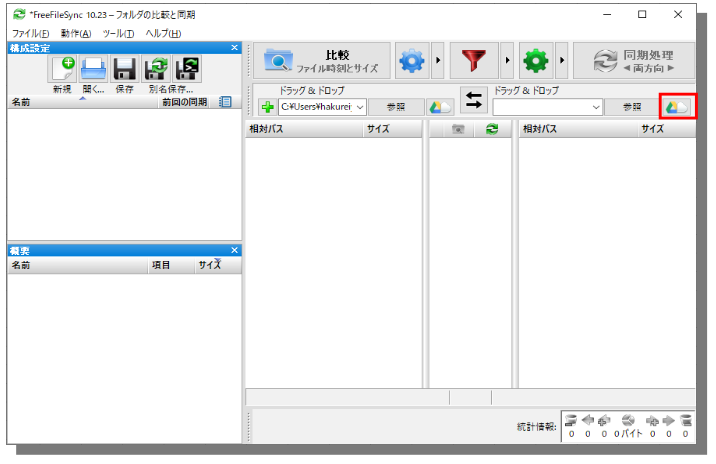The height and width of the screenshot is (464, 716).
Task: Select cloud storage for right folder
Action: click(678, 107)
